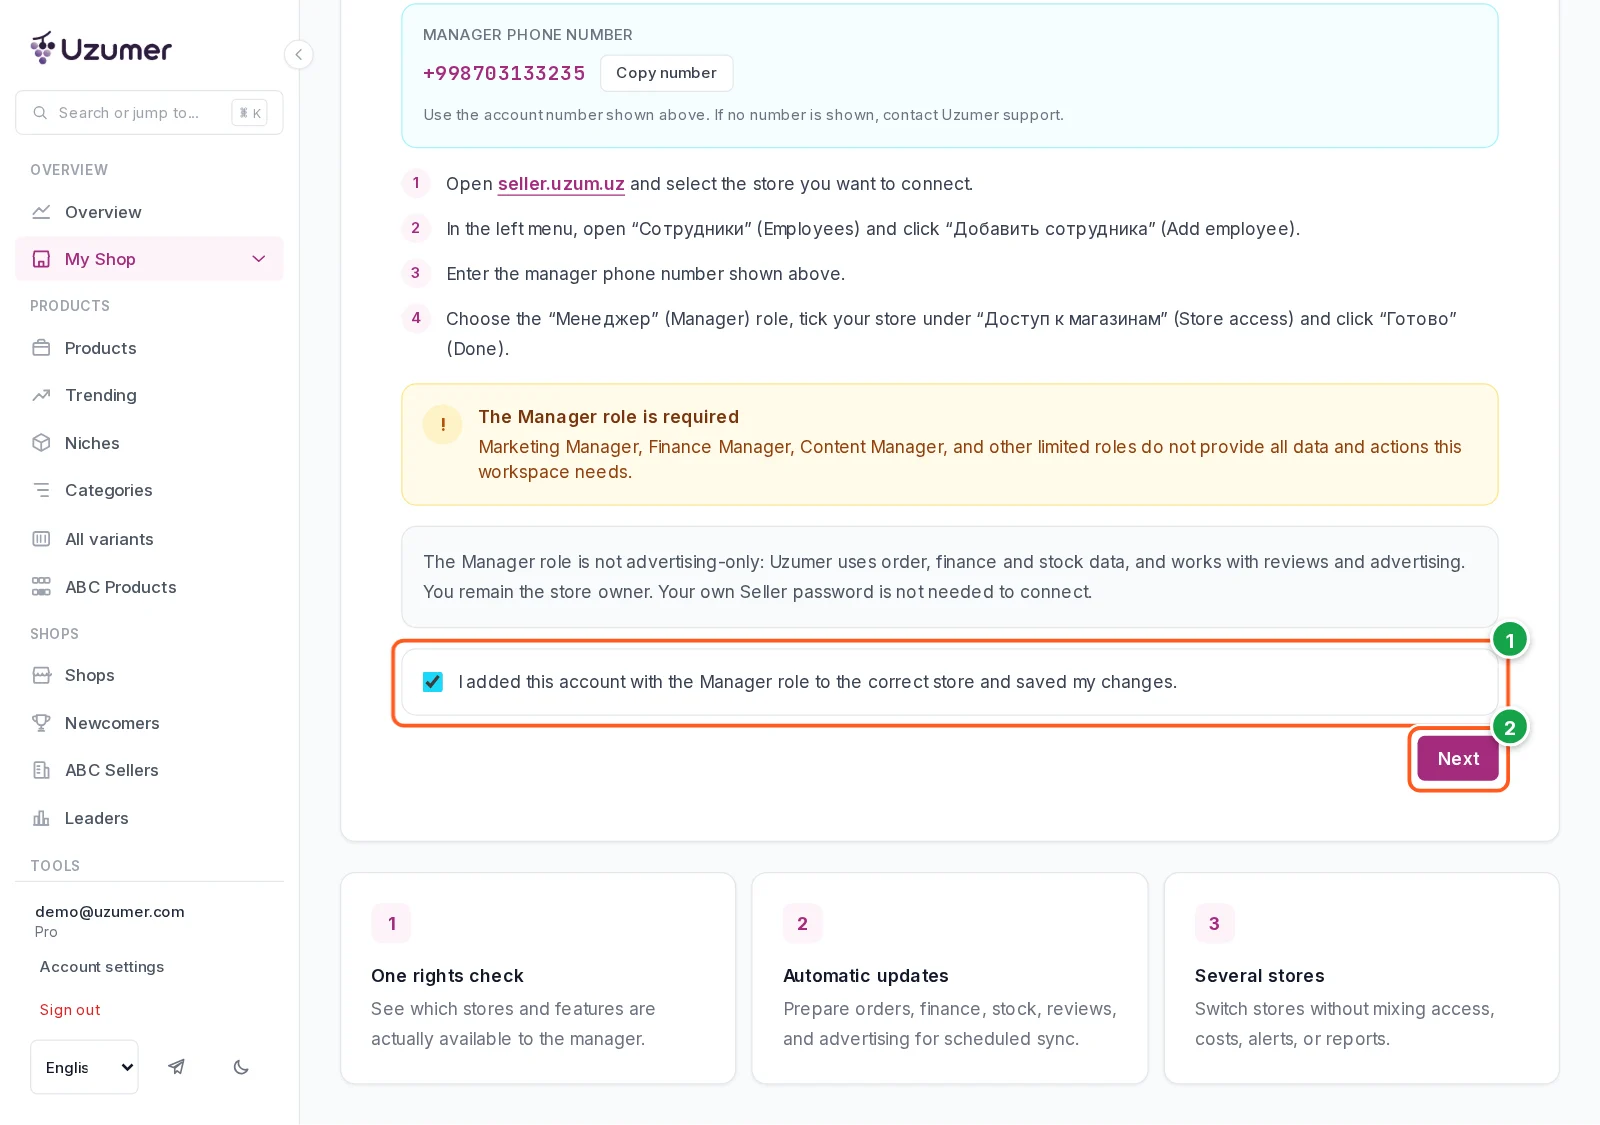
Task: Click the Leaders bar chart icon
Action: [41, 818]
